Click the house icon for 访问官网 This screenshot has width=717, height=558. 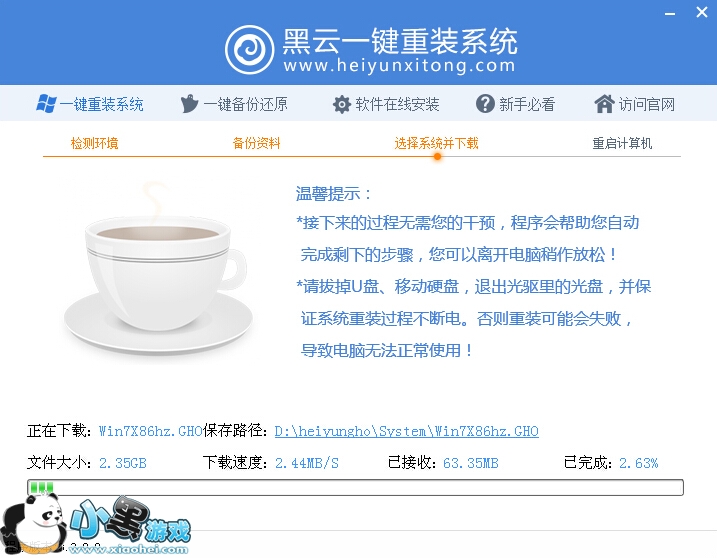point(604,103)
